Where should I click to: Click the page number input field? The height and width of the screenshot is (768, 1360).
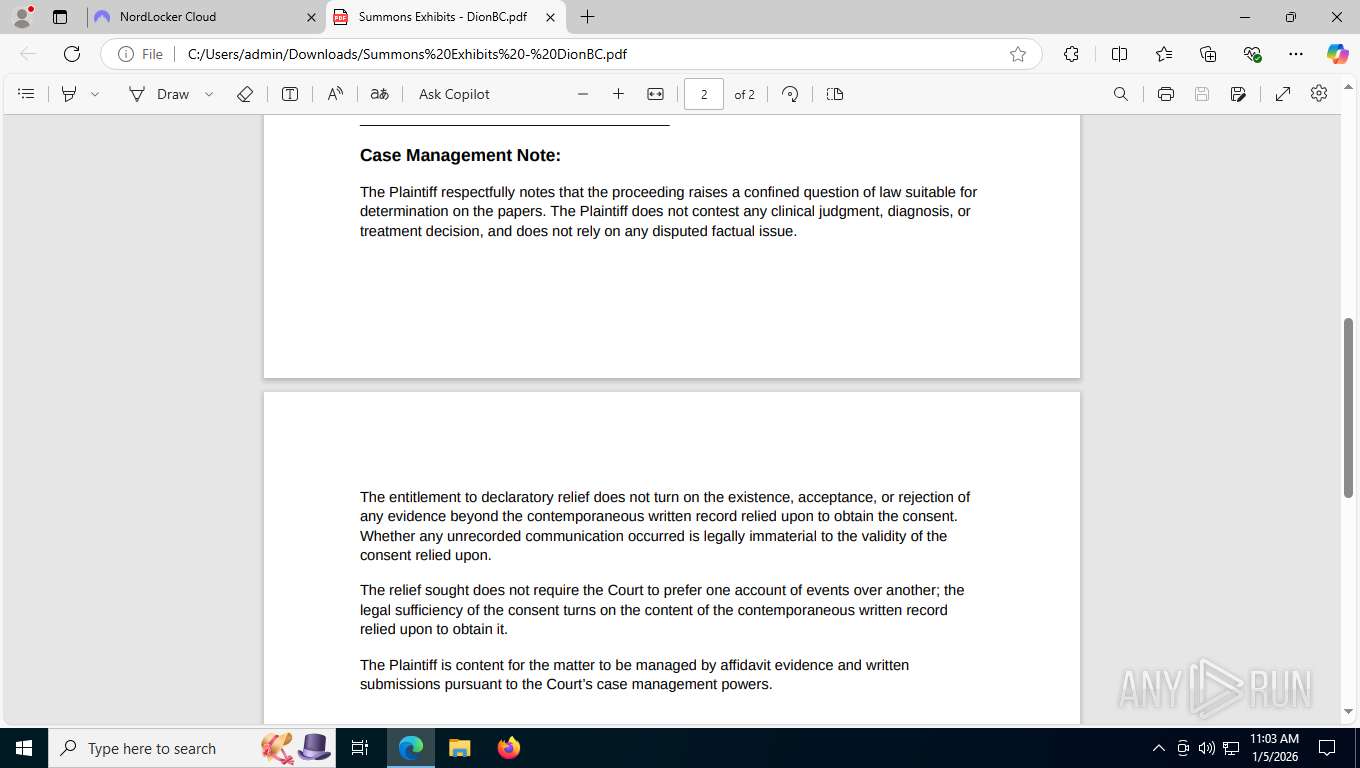704,94
